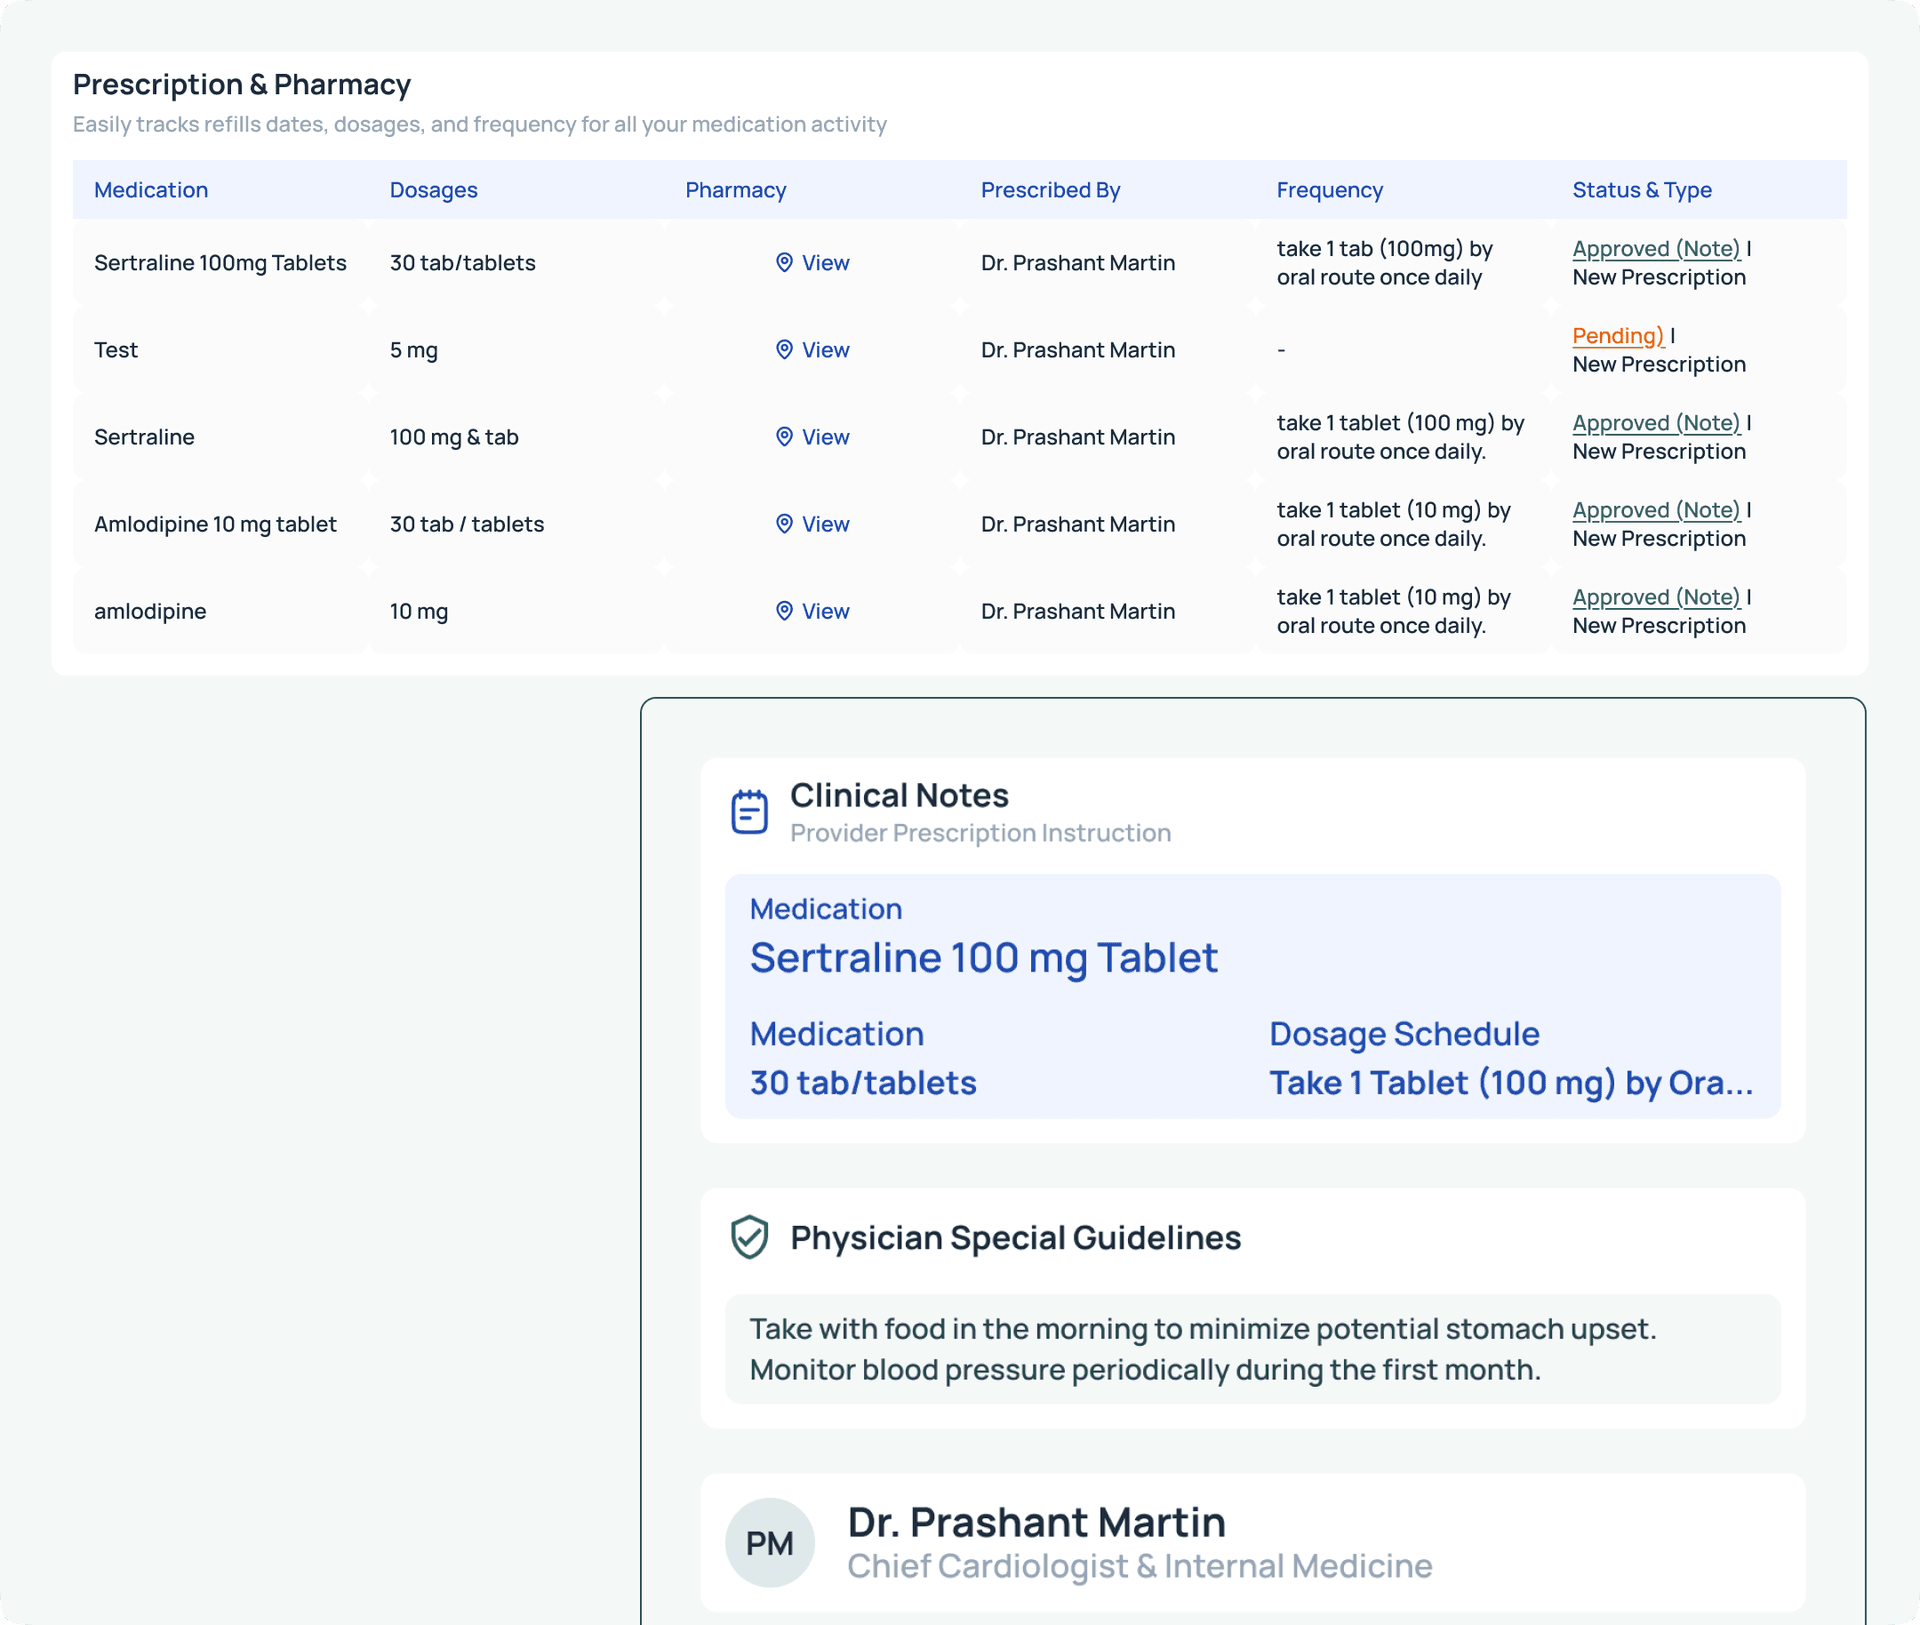Click frequency text 'take 1 tab (100mg) by oral route'

coord(1384,262)
